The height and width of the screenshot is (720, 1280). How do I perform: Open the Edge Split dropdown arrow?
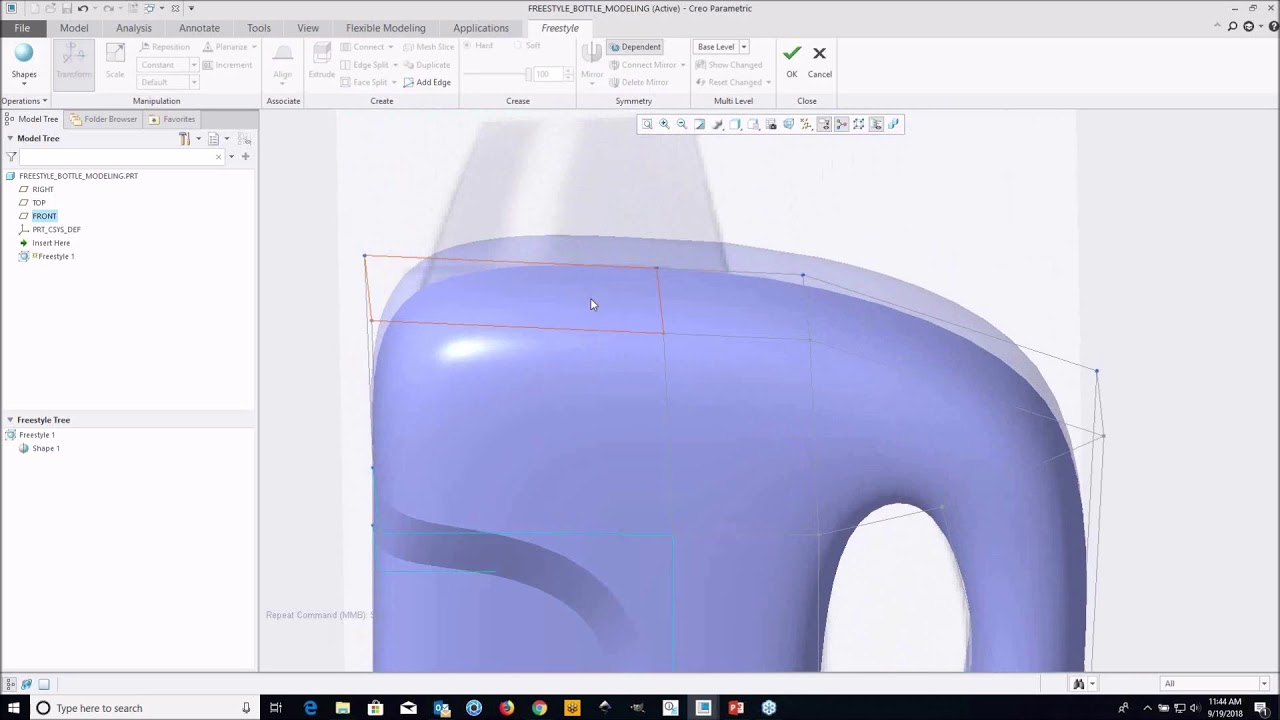click(395, 65)
